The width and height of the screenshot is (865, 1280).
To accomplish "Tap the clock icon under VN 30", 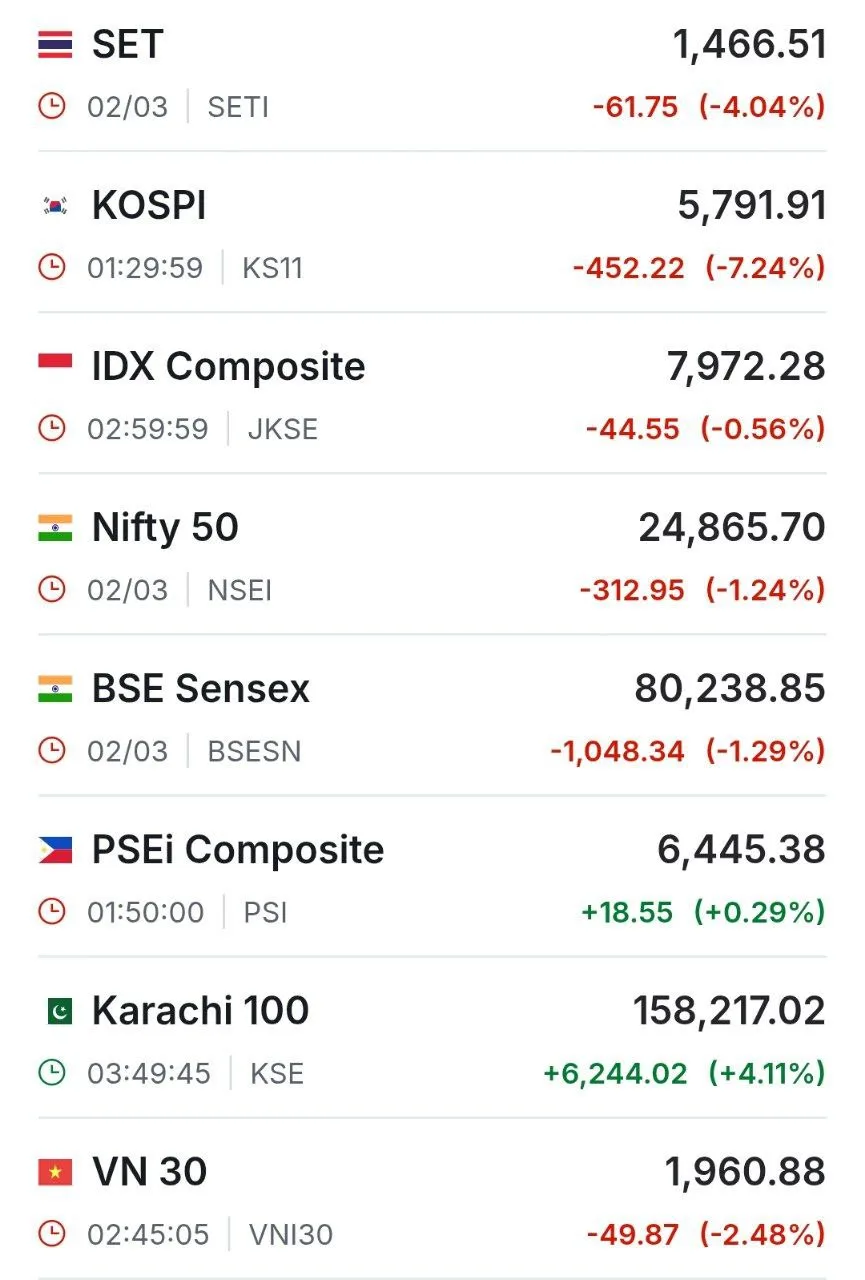I will pyautogui.click(x=52, y=1235).
